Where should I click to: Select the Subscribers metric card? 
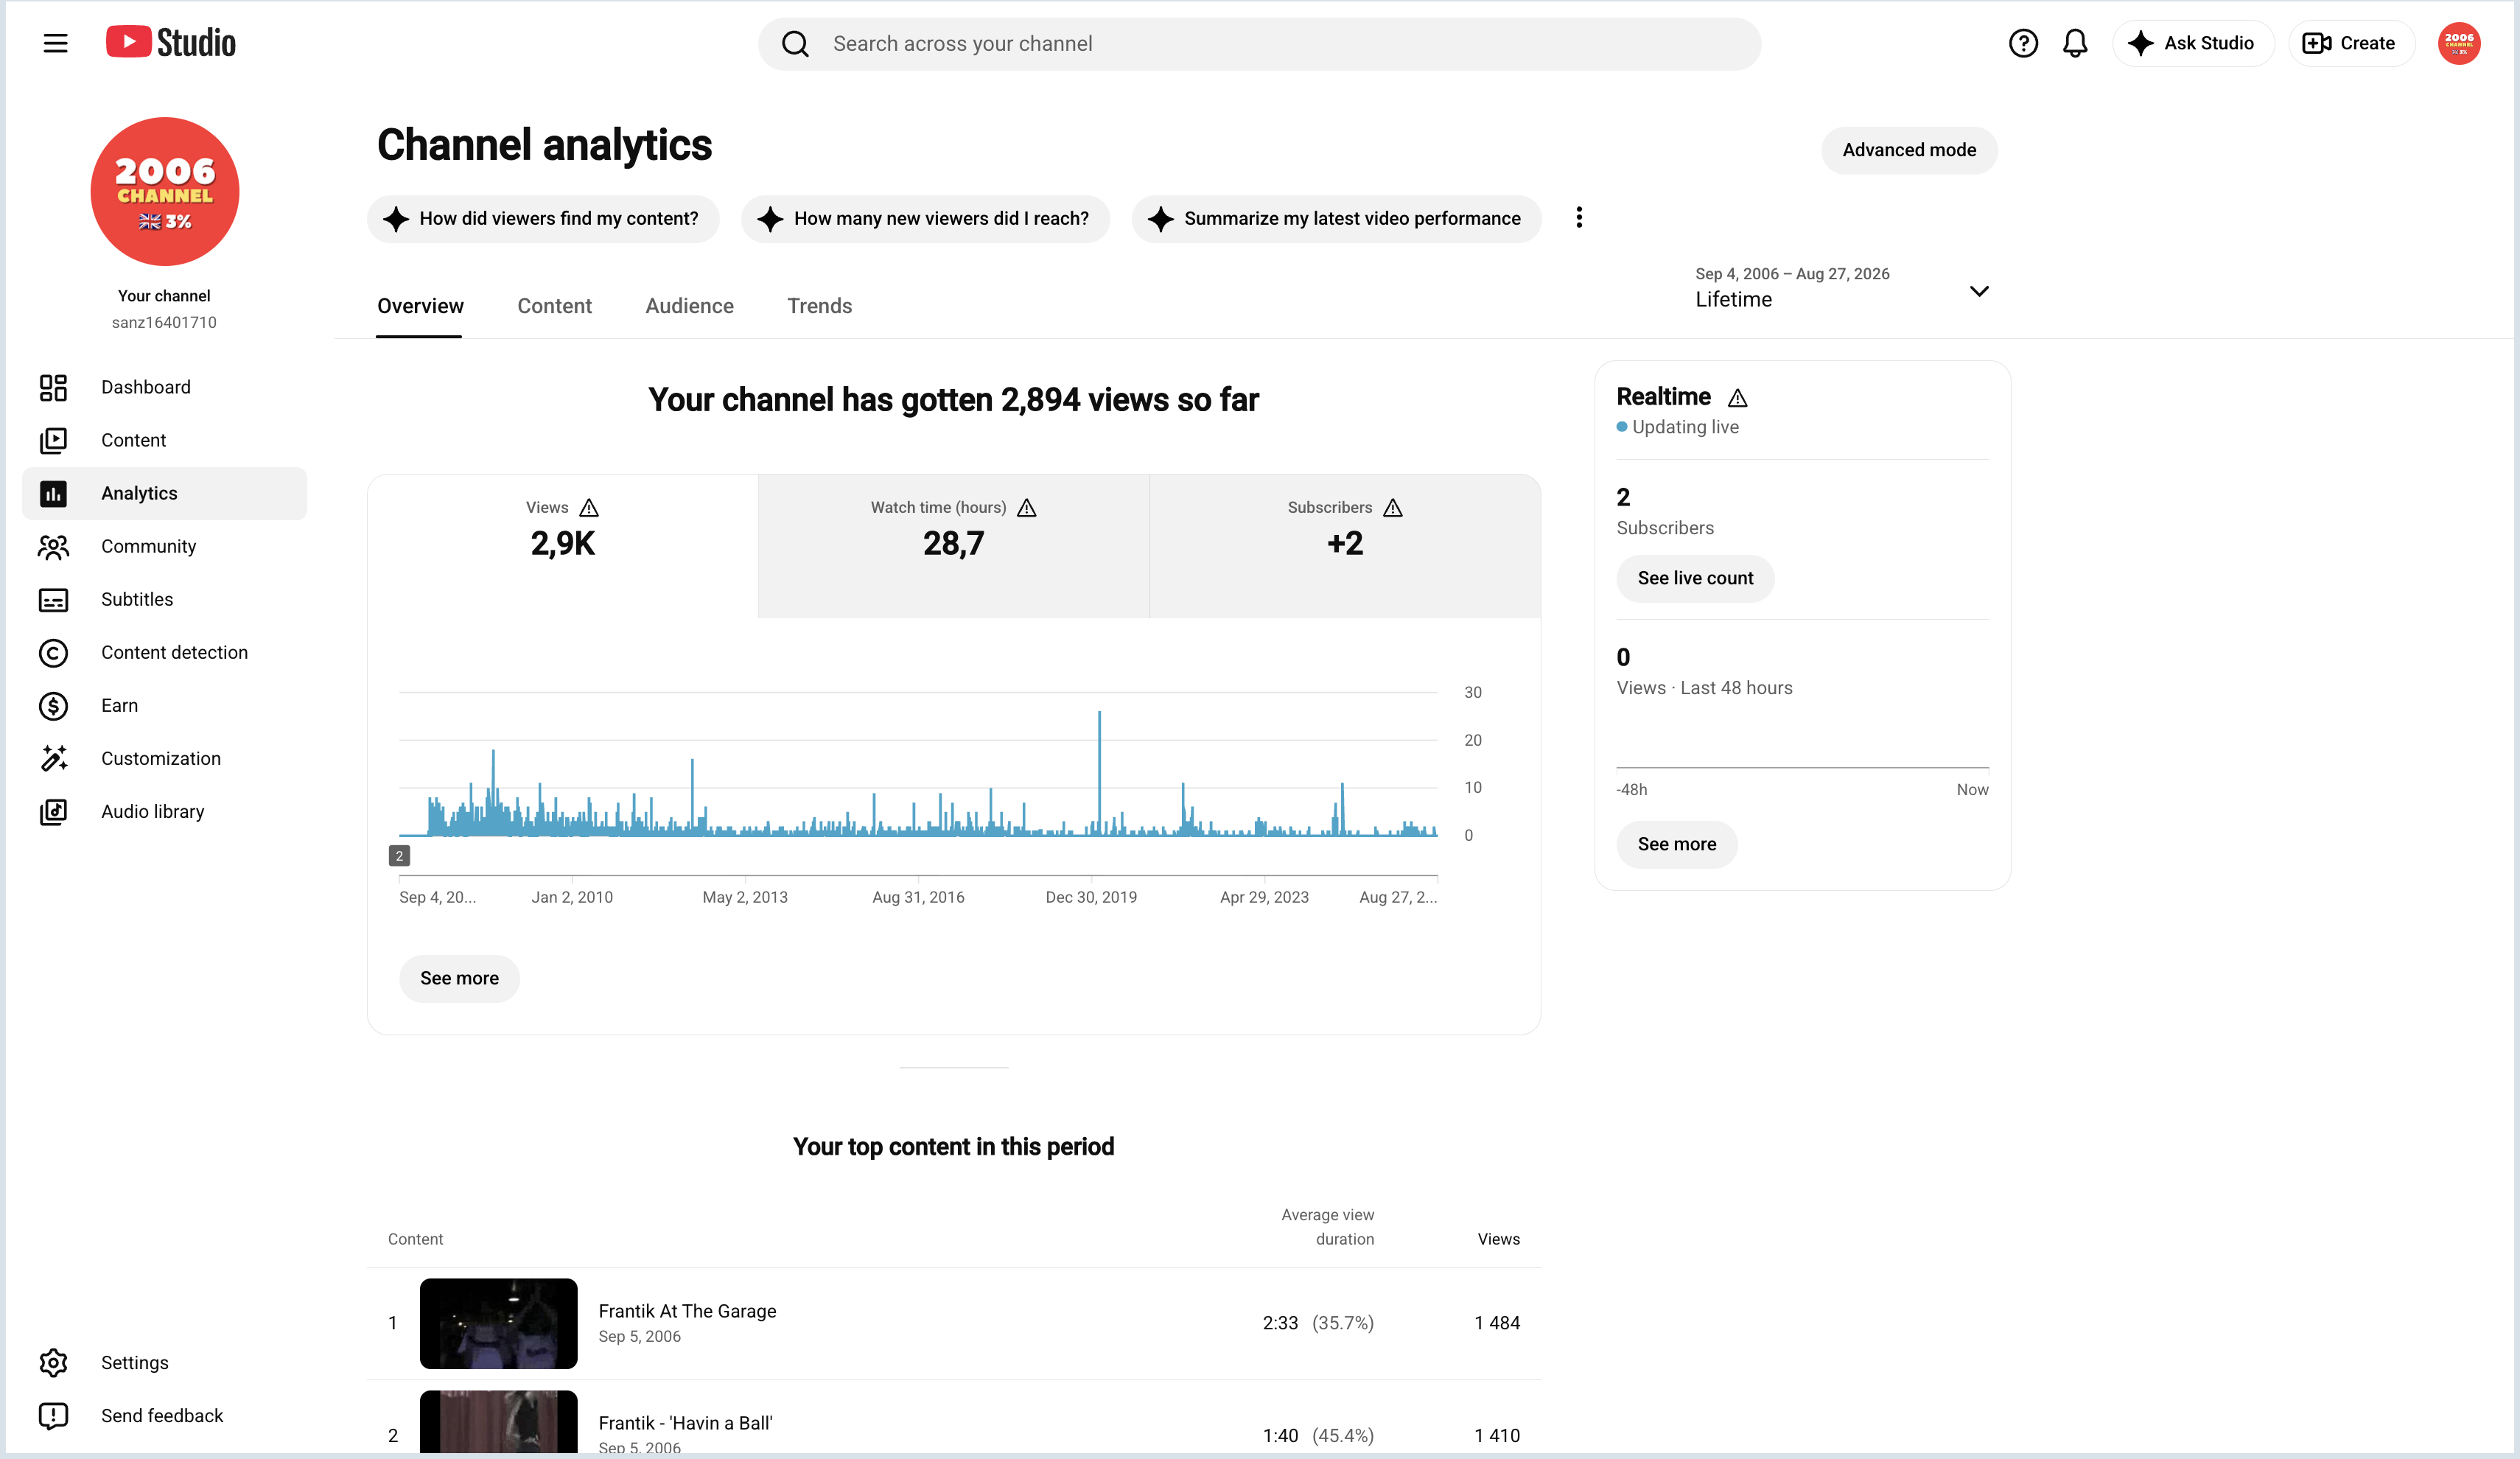1345,546
